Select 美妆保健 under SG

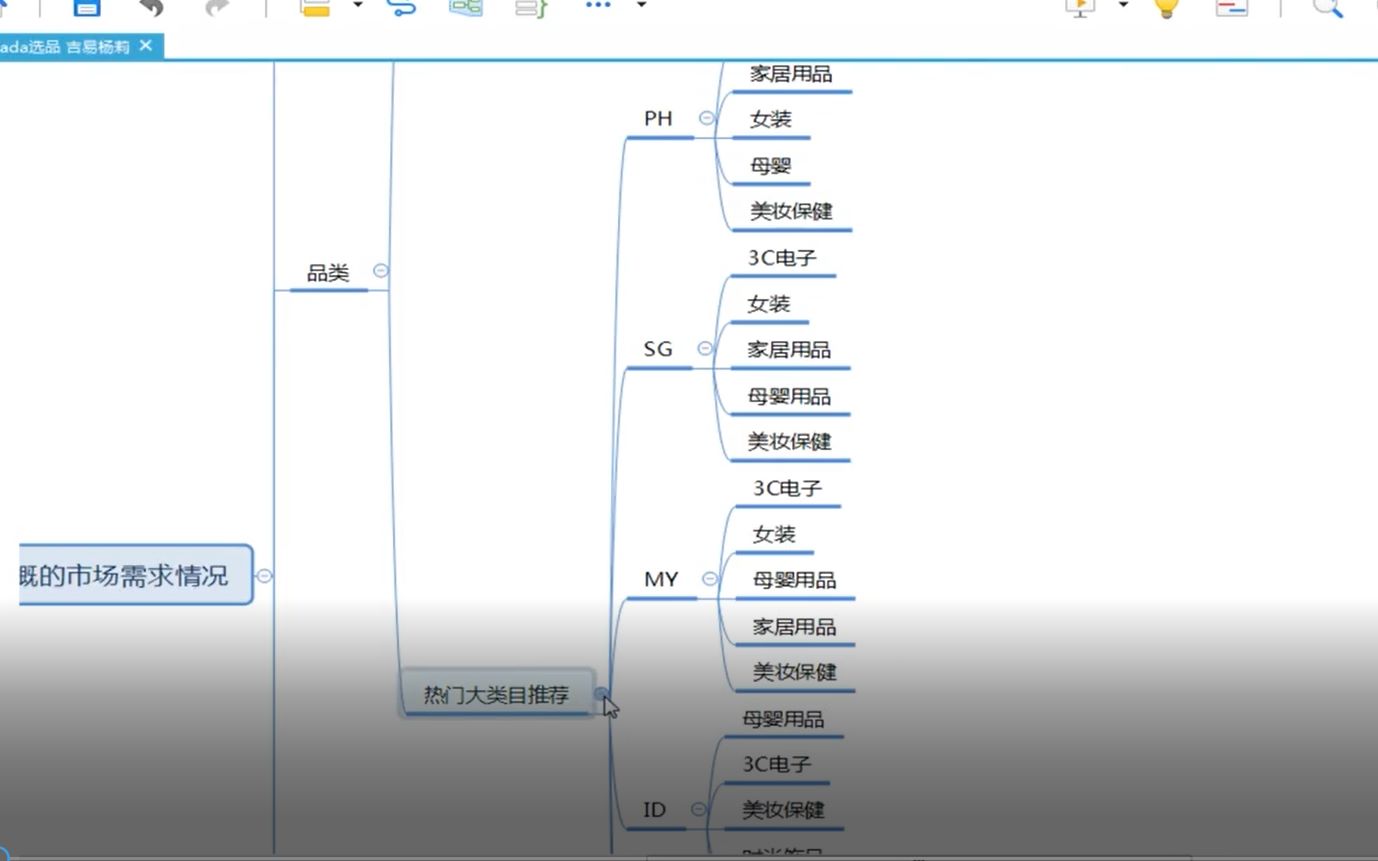point(789,442)
